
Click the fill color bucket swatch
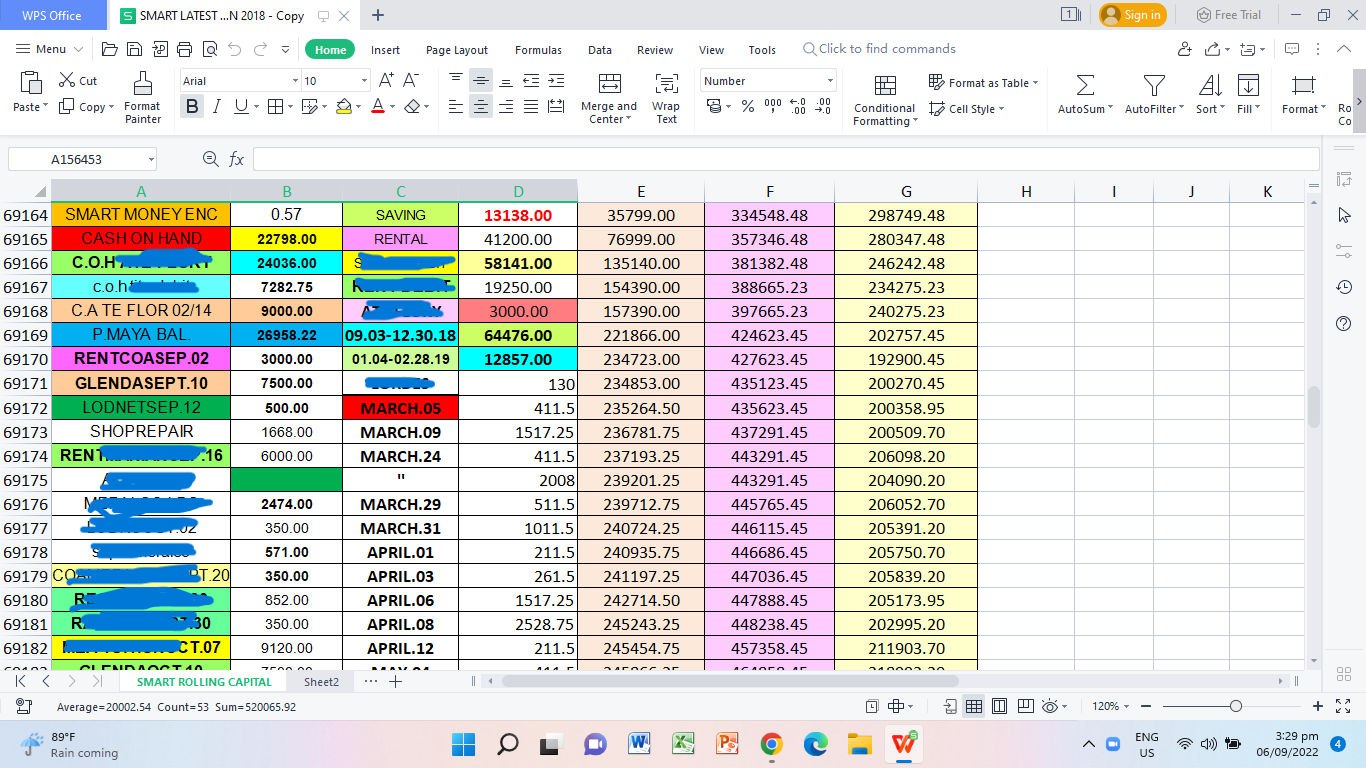pyautogui.click(x=343, y=106)
